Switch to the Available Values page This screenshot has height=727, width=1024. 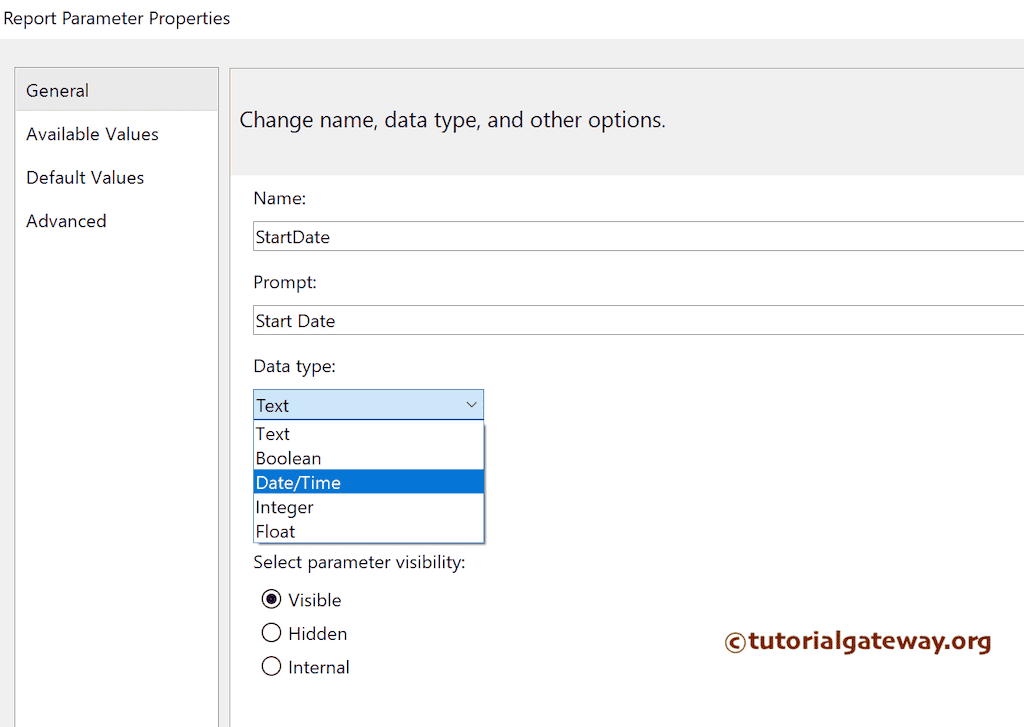point(92,133)
